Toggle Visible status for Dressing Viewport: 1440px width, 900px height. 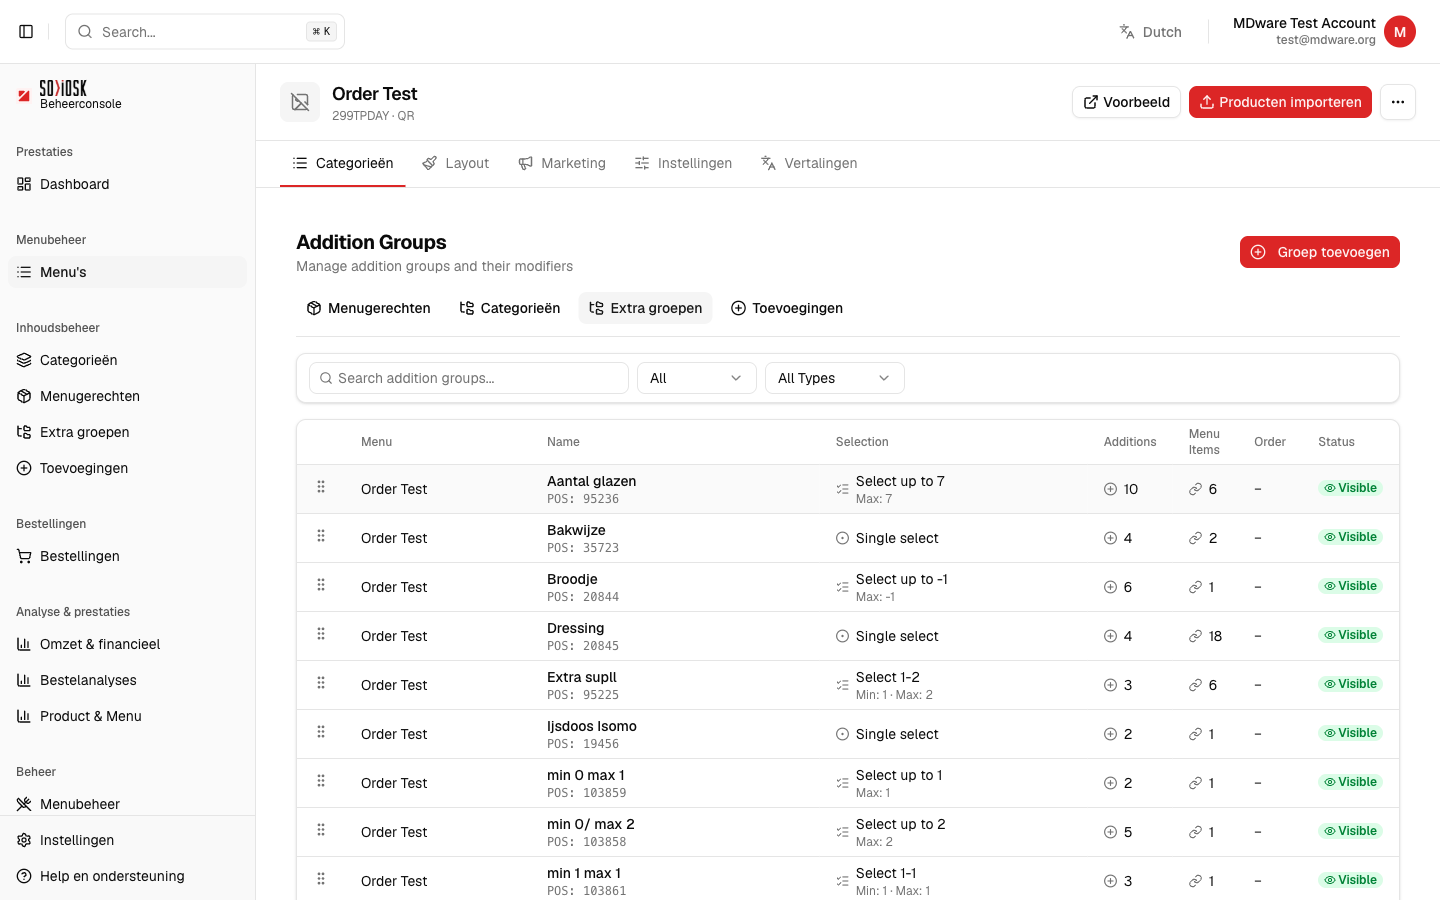(1350, 635)
